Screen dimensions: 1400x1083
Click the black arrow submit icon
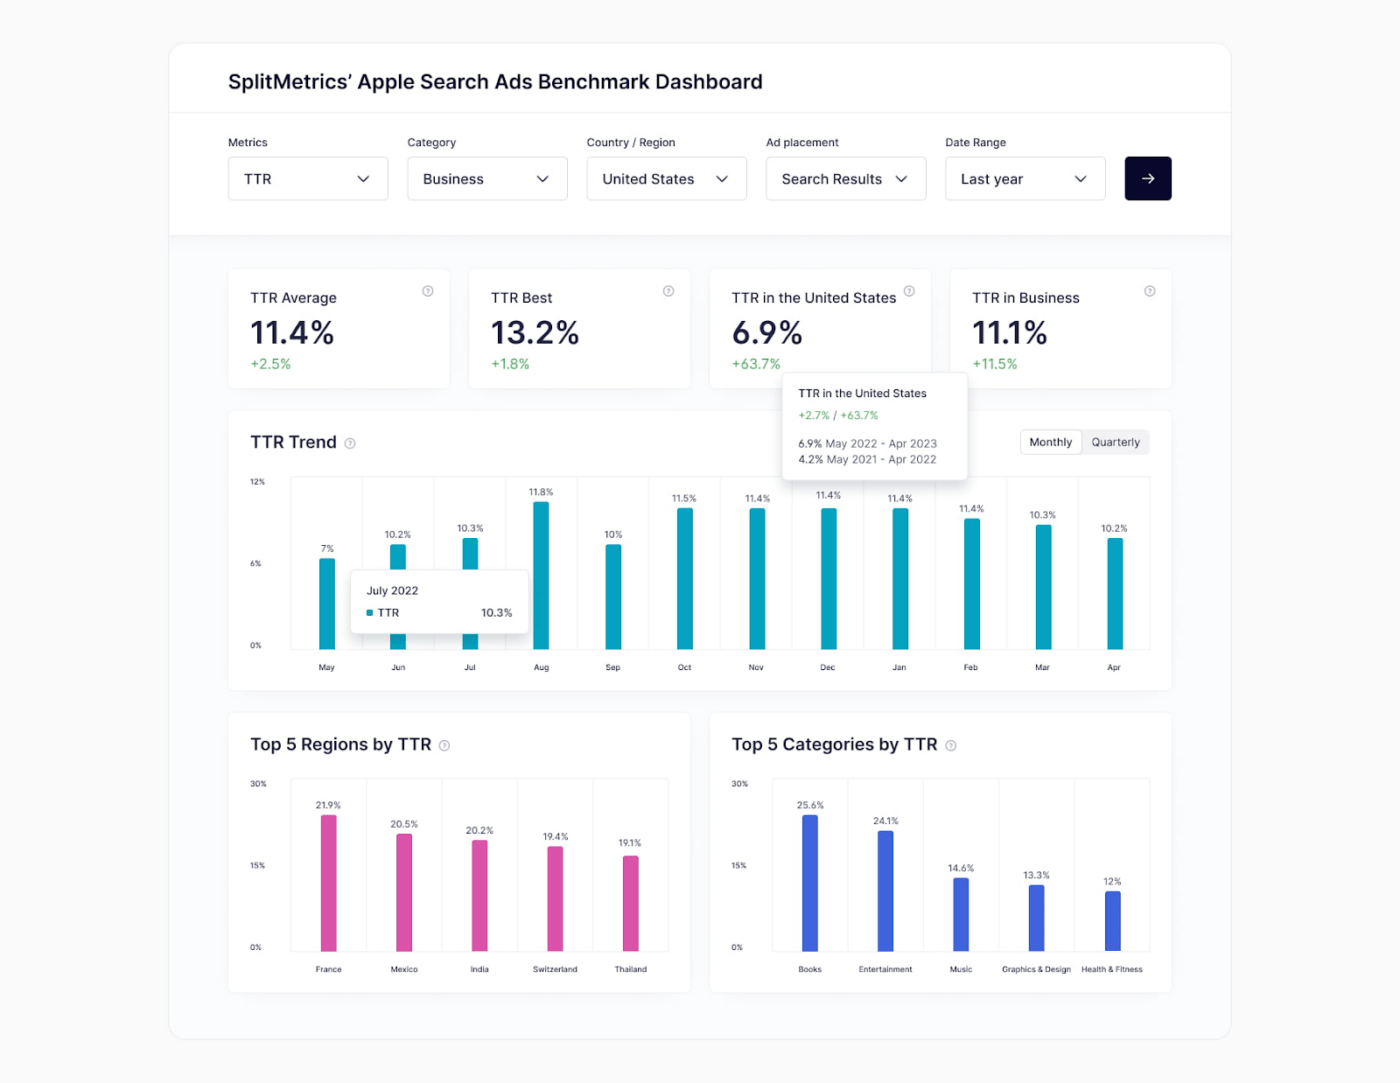pyautogui.click(x=1147, y=178)
